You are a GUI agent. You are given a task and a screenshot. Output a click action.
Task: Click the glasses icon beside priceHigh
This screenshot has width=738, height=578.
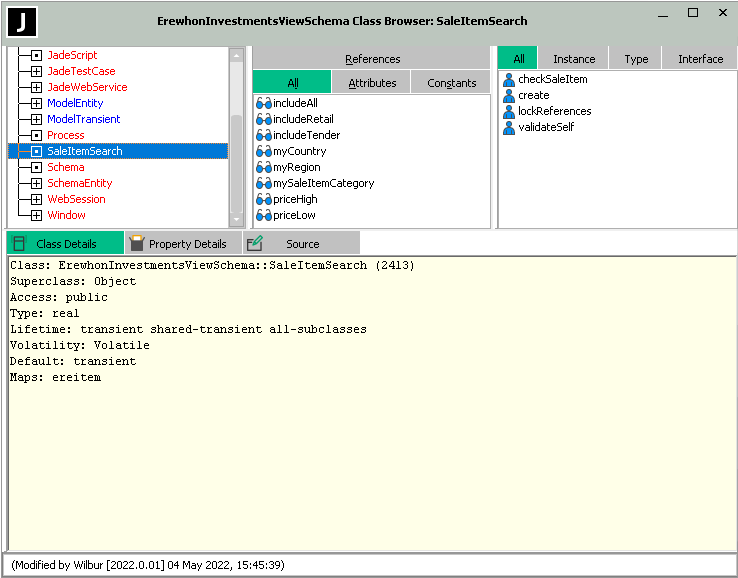coord(264,199)
